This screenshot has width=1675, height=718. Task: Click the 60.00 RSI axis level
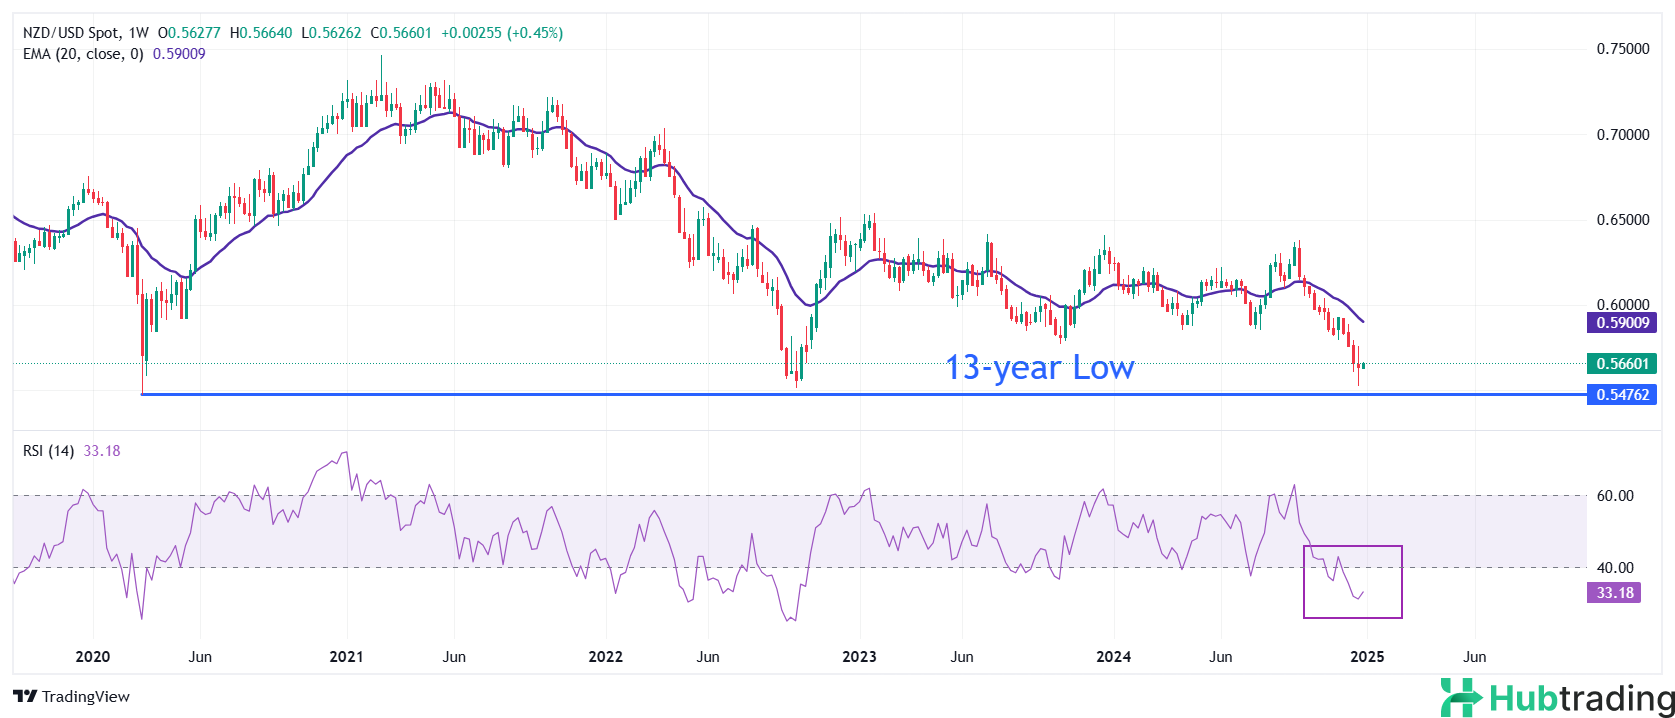(1614, 496)
